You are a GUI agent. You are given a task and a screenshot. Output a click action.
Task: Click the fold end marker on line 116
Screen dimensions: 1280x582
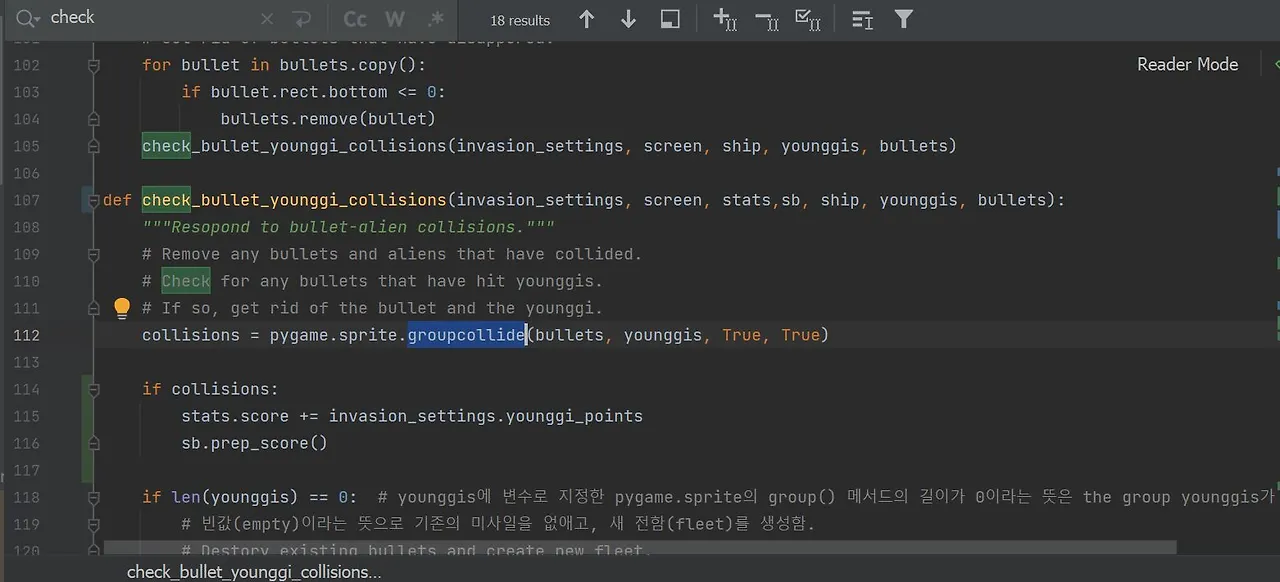pyautogui.click(x=94, y=443)
